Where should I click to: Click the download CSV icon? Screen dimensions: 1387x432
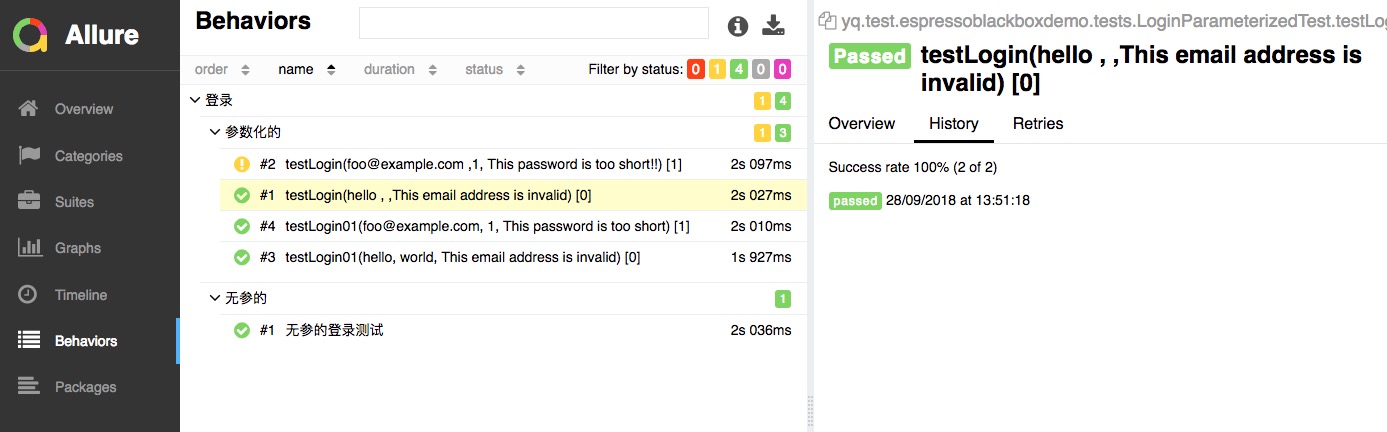point(773,26)
